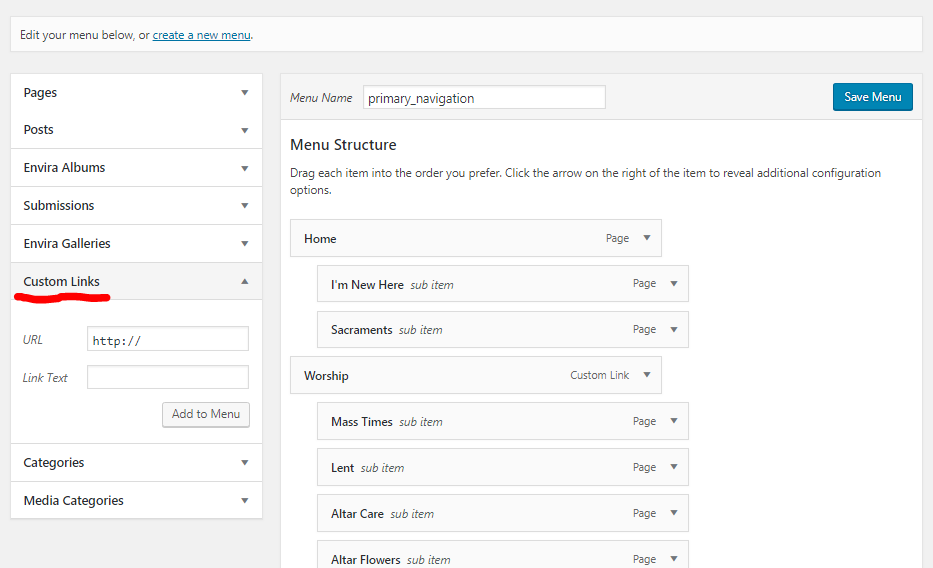Image resolution: width=933 pixels, height=568 pixels.
Task: Expand the Posts panel arrow
Action: pyautogui.click(x=244, y=130)
